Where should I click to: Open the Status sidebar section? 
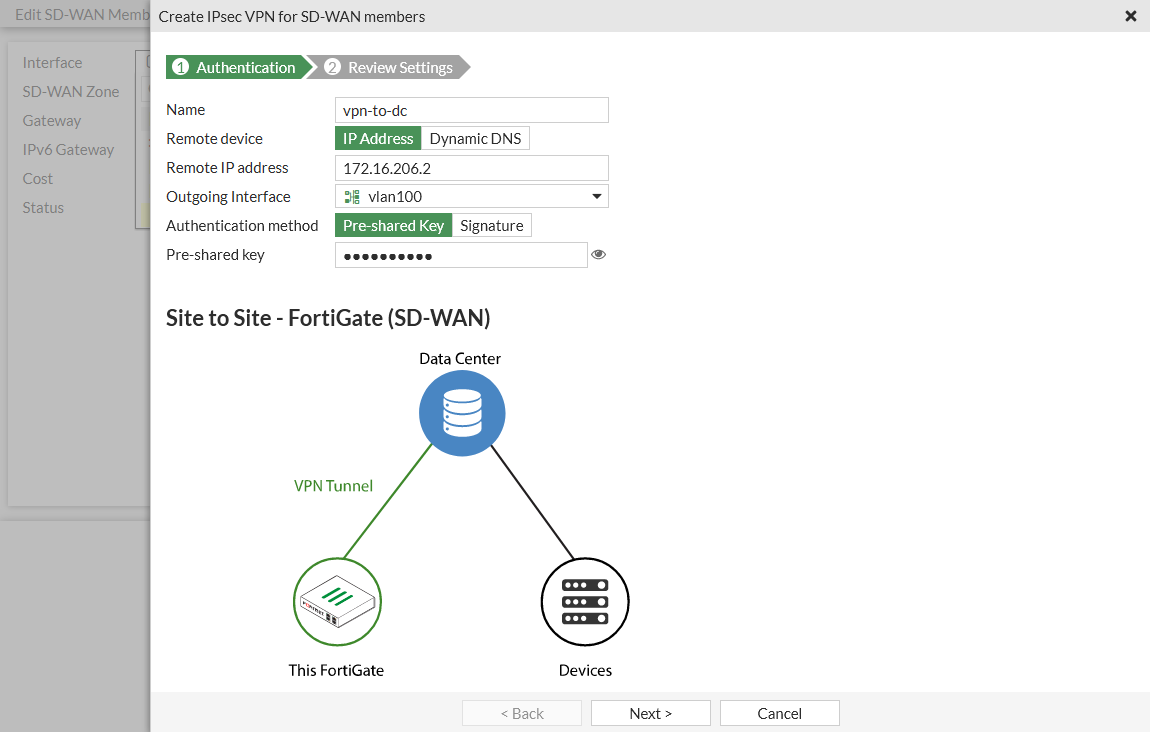[43, 207]
